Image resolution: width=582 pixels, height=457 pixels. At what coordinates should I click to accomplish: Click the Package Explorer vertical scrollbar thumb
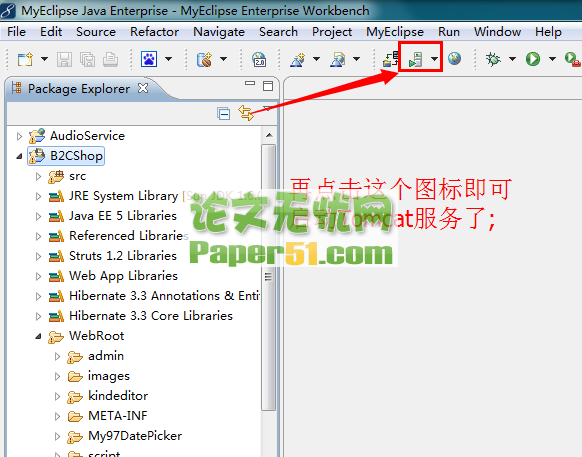268,277
